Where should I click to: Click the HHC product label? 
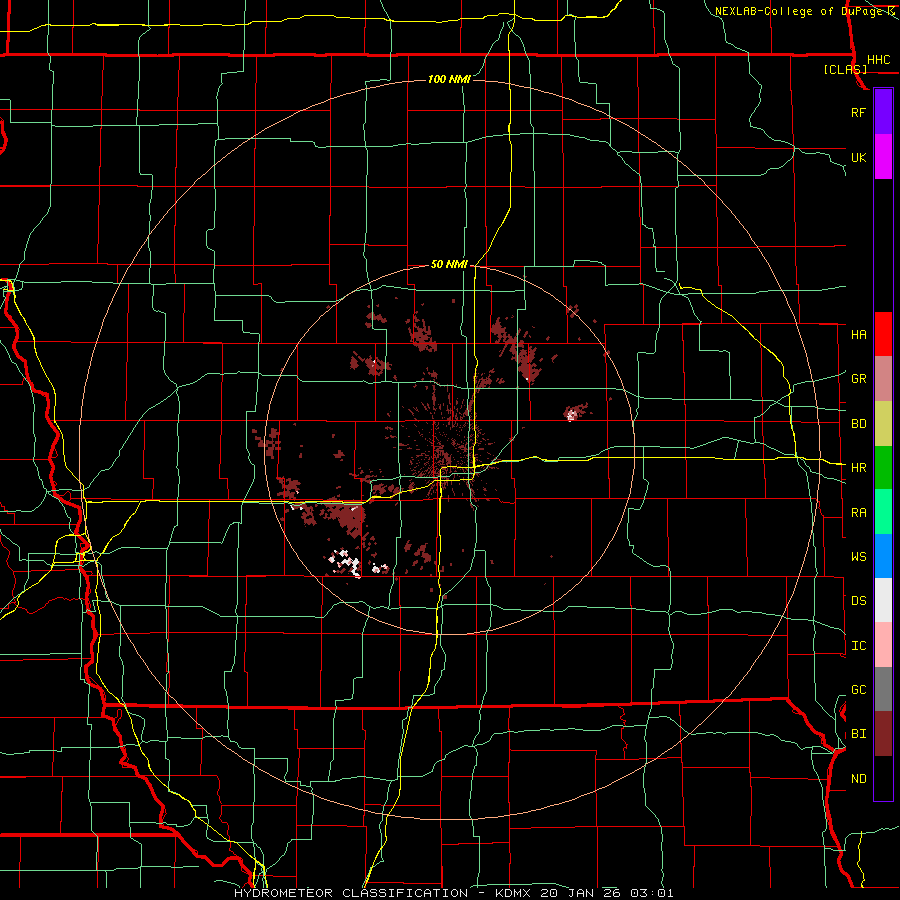point(879,60)
